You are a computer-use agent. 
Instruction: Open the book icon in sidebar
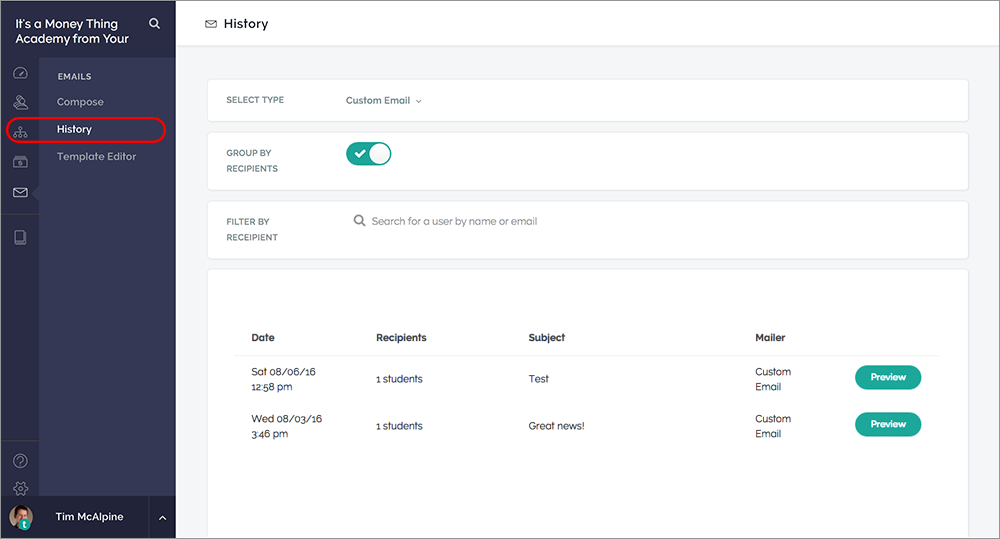(x=20, y=237)
